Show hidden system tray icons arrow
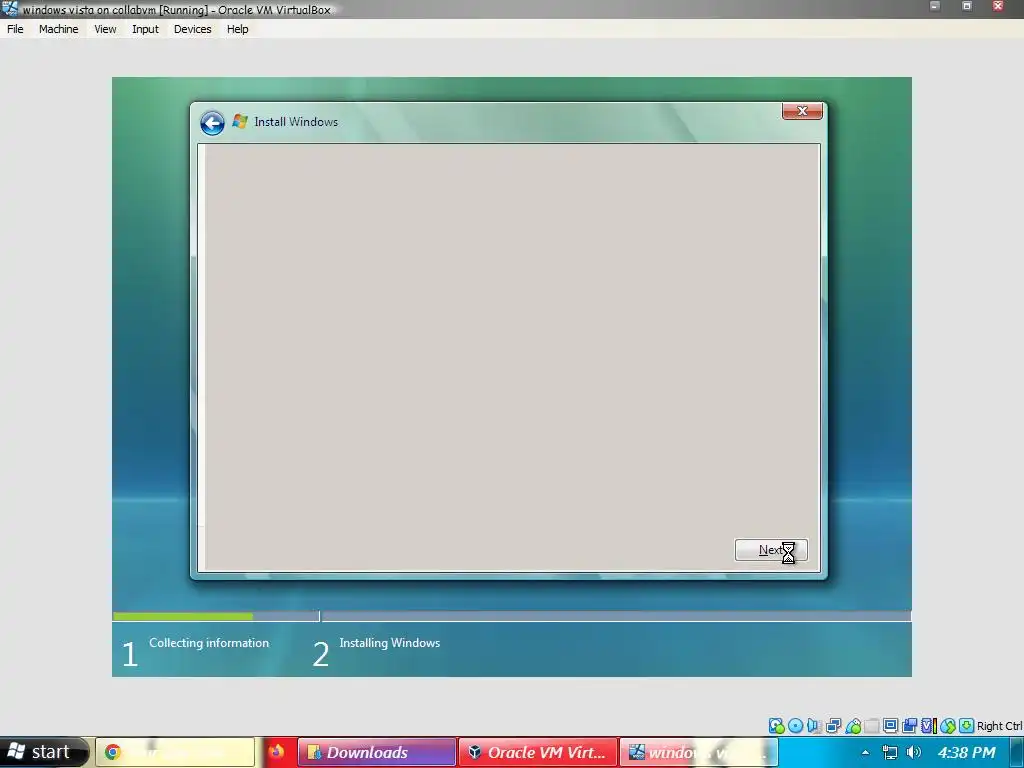The width and height of the screenshot is (1024, 768). tap(865, 753)
